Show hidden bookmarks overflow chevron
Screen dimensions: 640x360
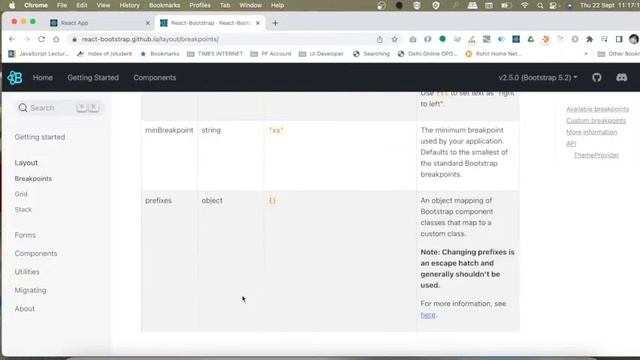tap(586, 54)
